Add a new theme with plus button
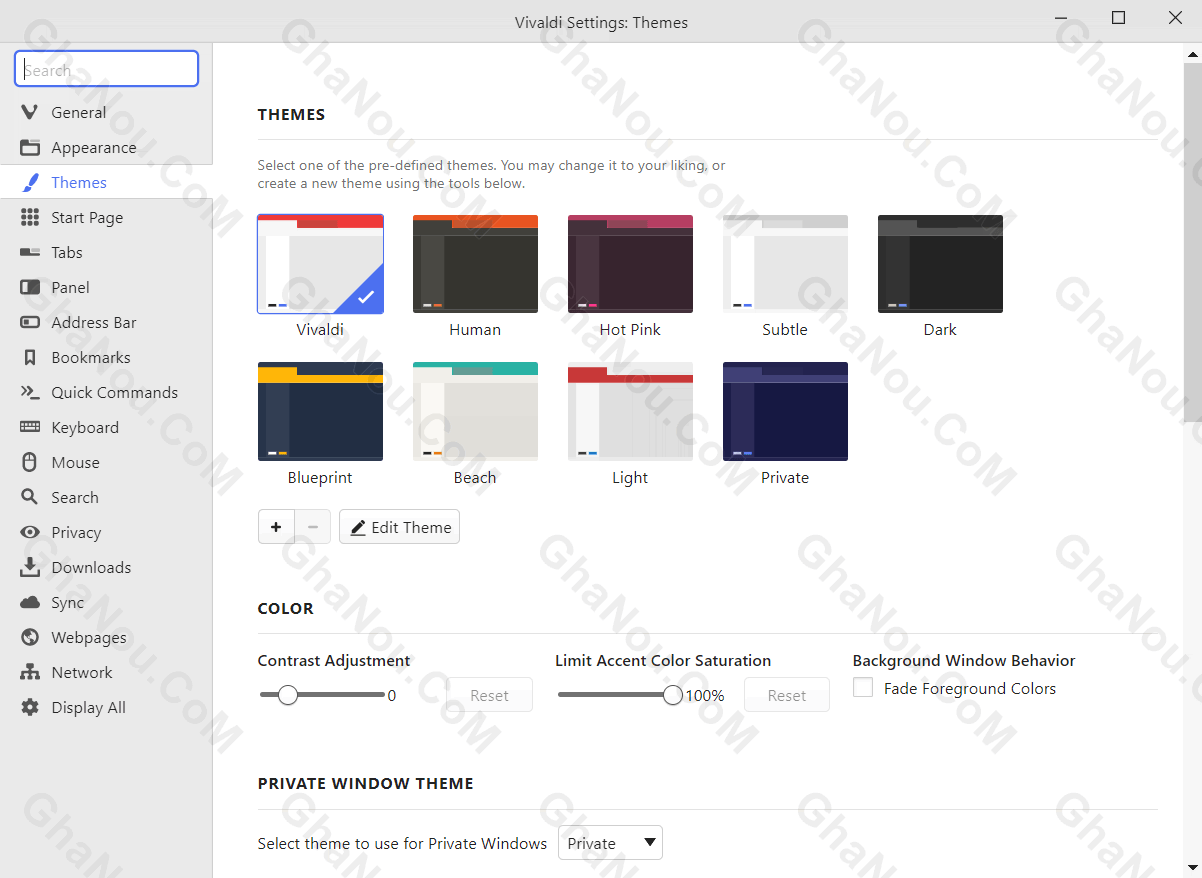The image size is (1202, 878). click(276, 527)
